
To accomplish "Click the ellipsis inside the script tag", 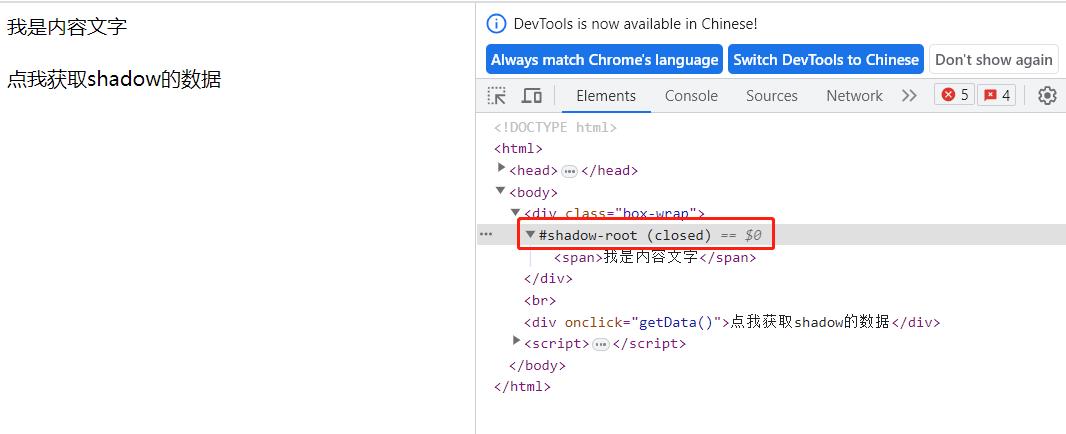I will [x=601, y=345].
